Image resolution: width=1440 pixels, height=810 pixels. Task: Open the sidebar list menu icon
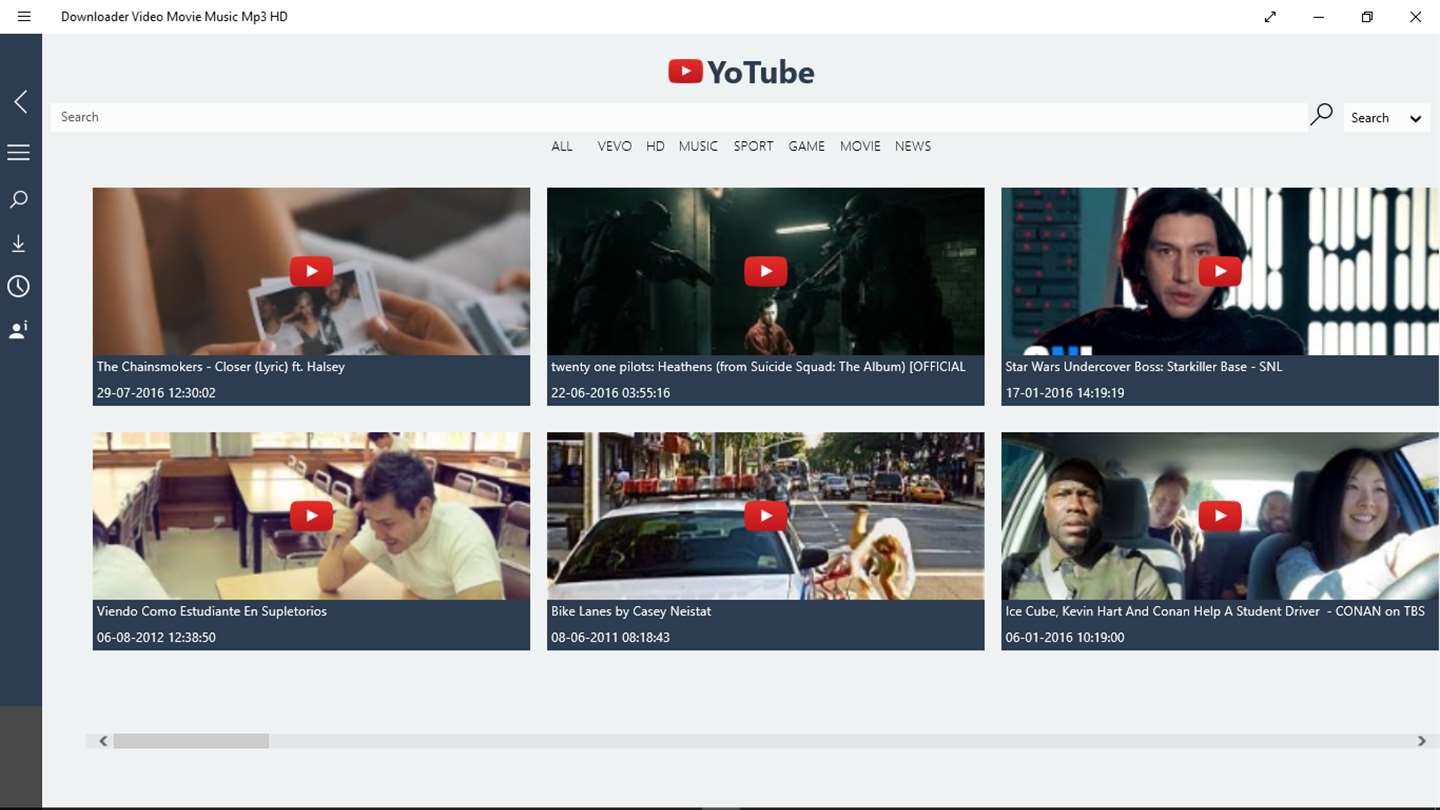(18, 152)
